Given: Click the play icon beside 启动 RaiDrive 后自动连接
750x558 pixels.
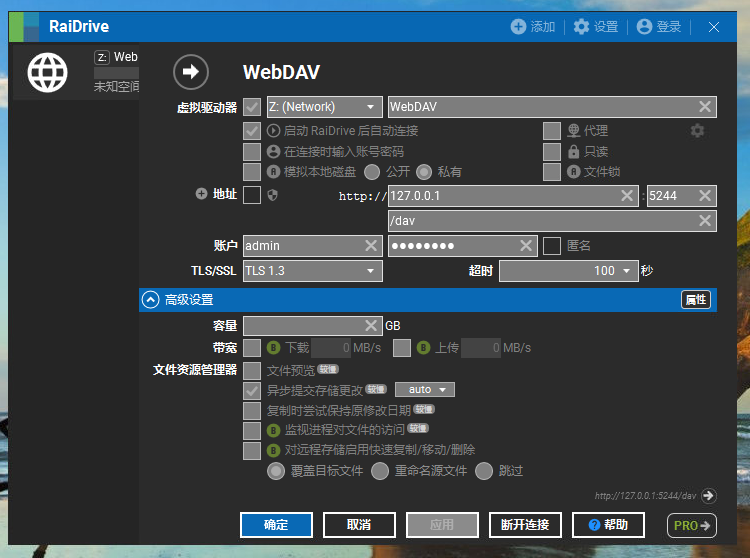Looking at the screenshot, I should click(x=273, y=131).
